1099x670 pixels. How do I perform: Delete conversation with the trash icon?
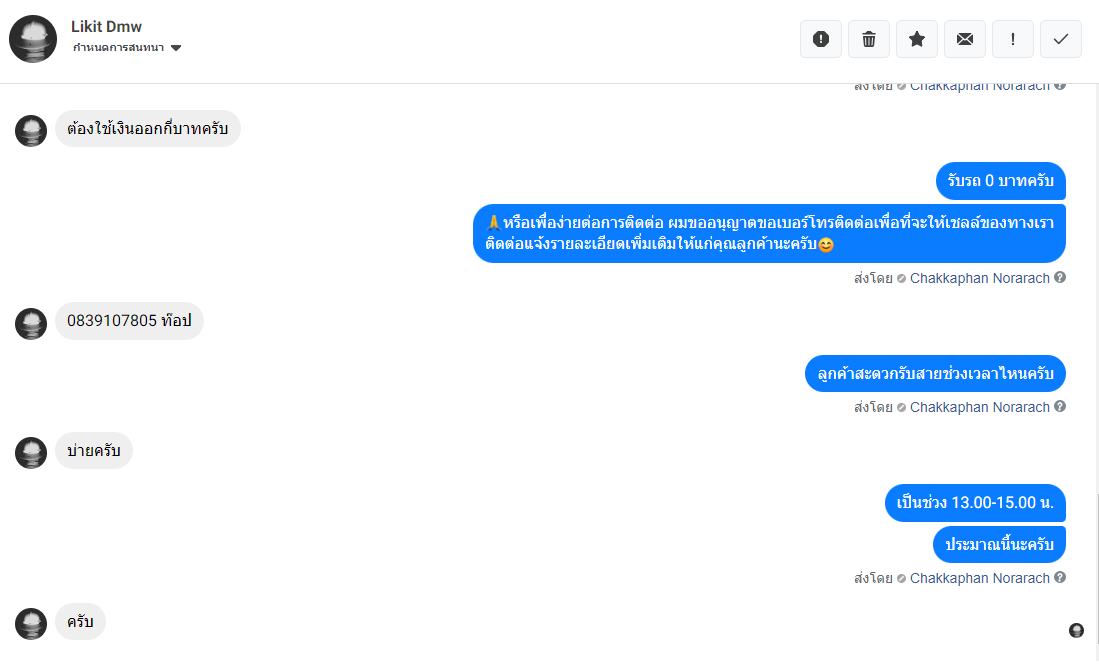(869, 39)
